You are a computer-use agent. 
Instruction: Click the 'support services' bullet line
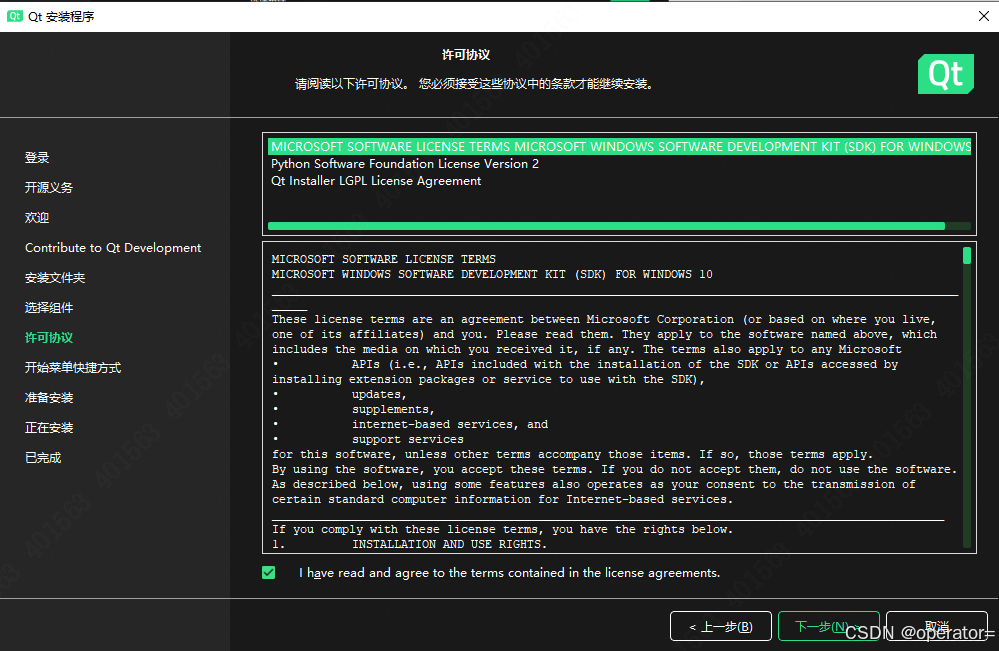pos(408,440)
